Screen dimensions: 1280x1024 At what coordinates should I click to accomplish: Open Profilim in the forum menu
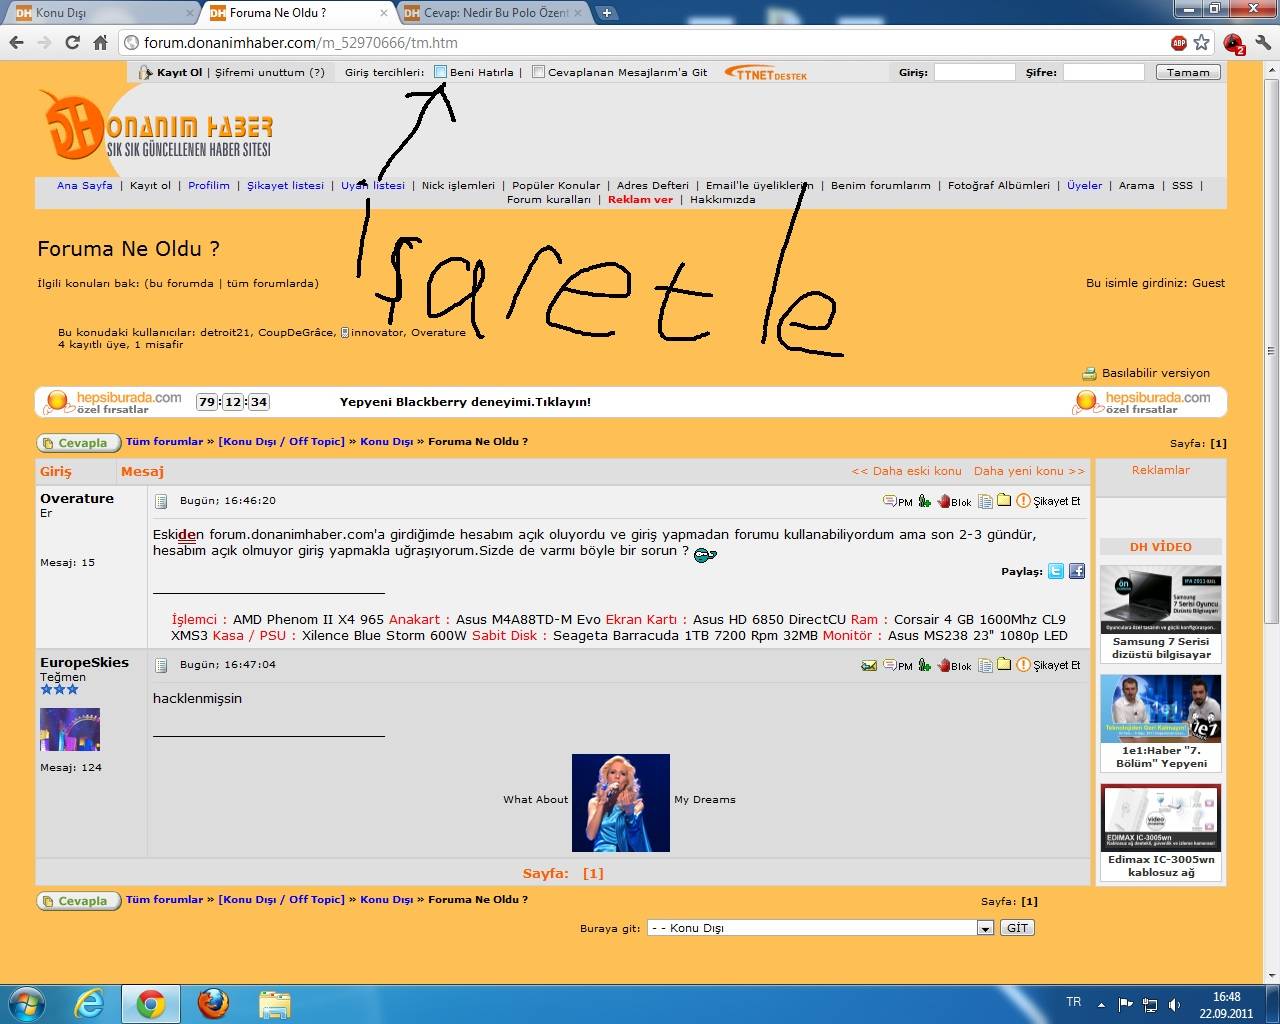209,185
